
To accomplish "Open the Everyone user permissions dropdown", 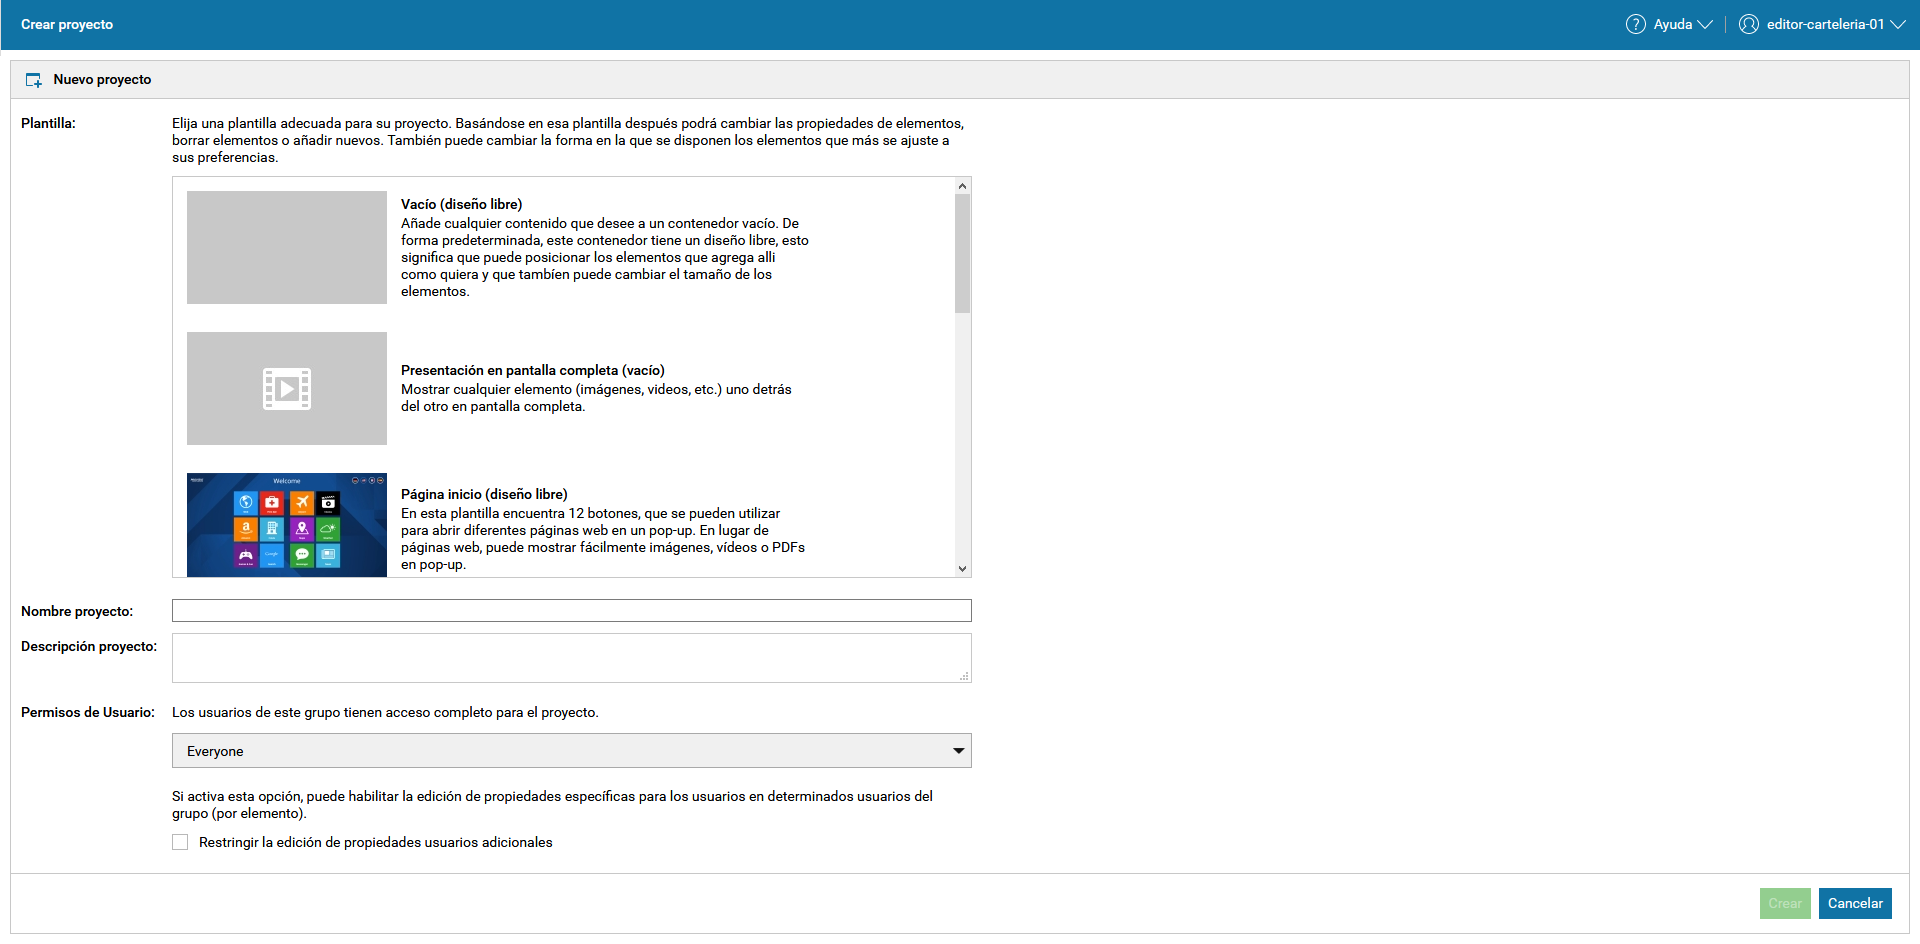I will [x=571, y=751].
